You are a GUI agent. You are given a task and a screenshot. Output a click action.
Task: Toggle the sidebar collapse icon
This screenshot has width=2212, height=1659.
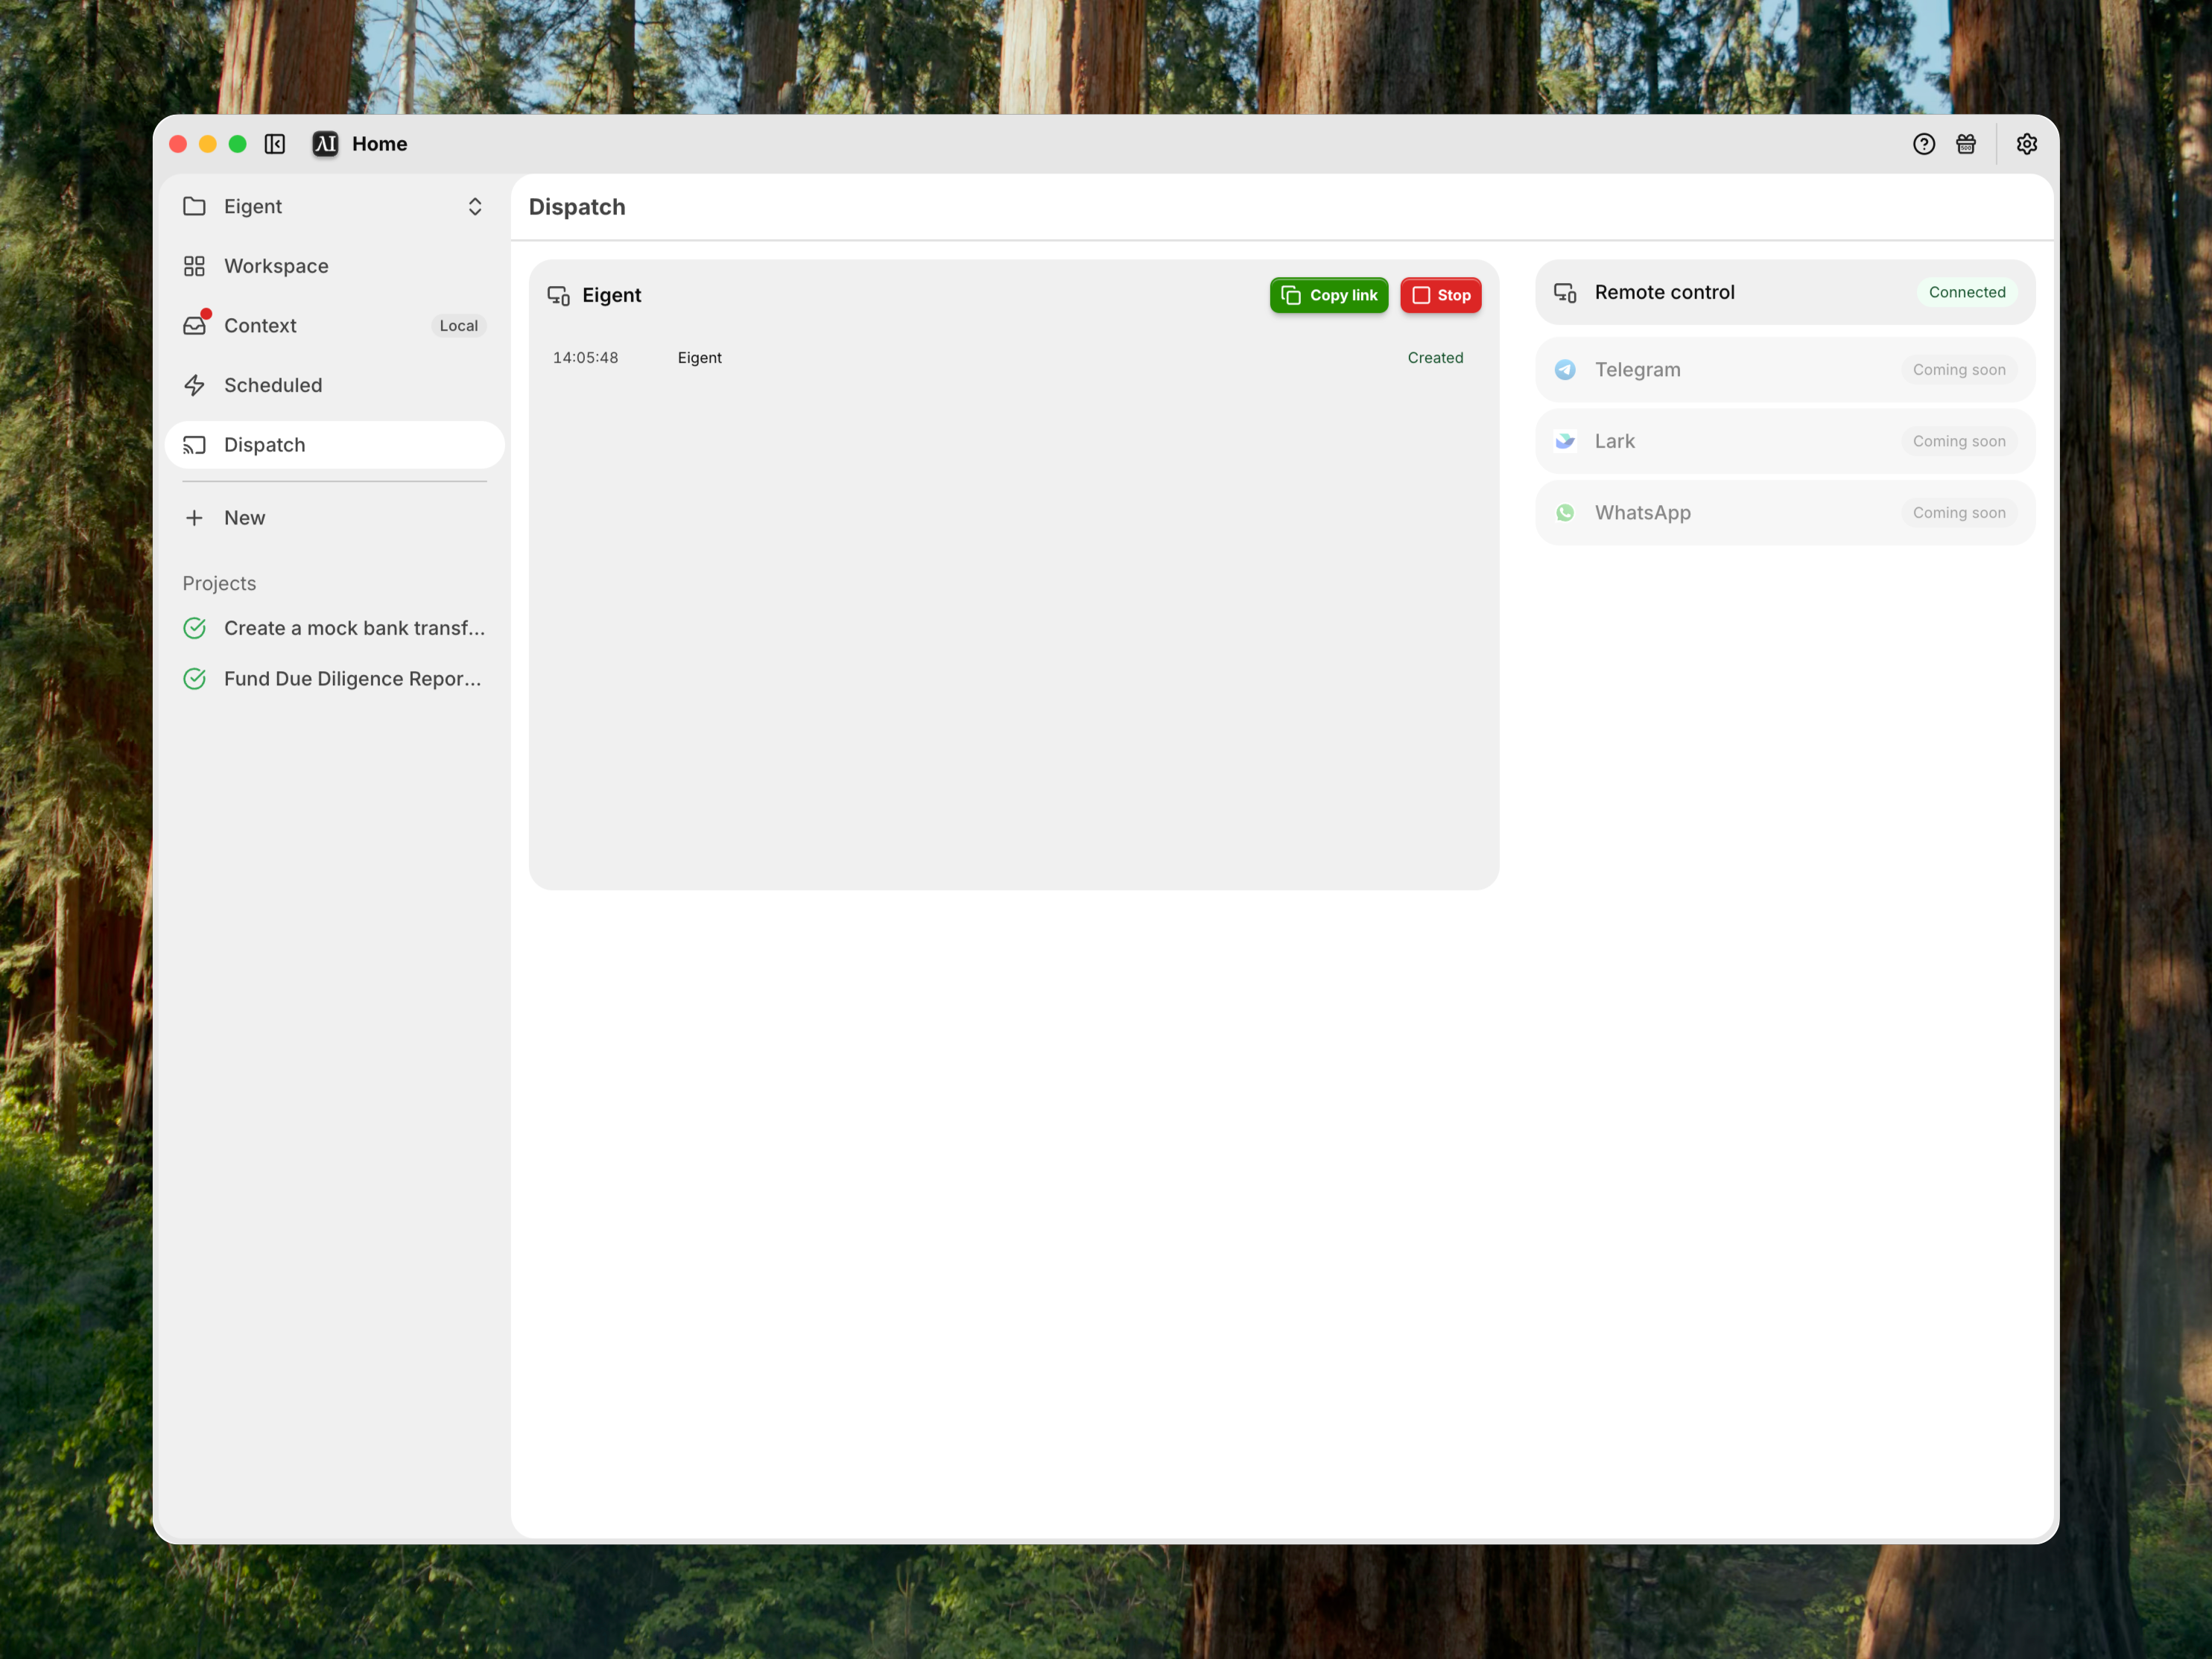pos(275,144)
